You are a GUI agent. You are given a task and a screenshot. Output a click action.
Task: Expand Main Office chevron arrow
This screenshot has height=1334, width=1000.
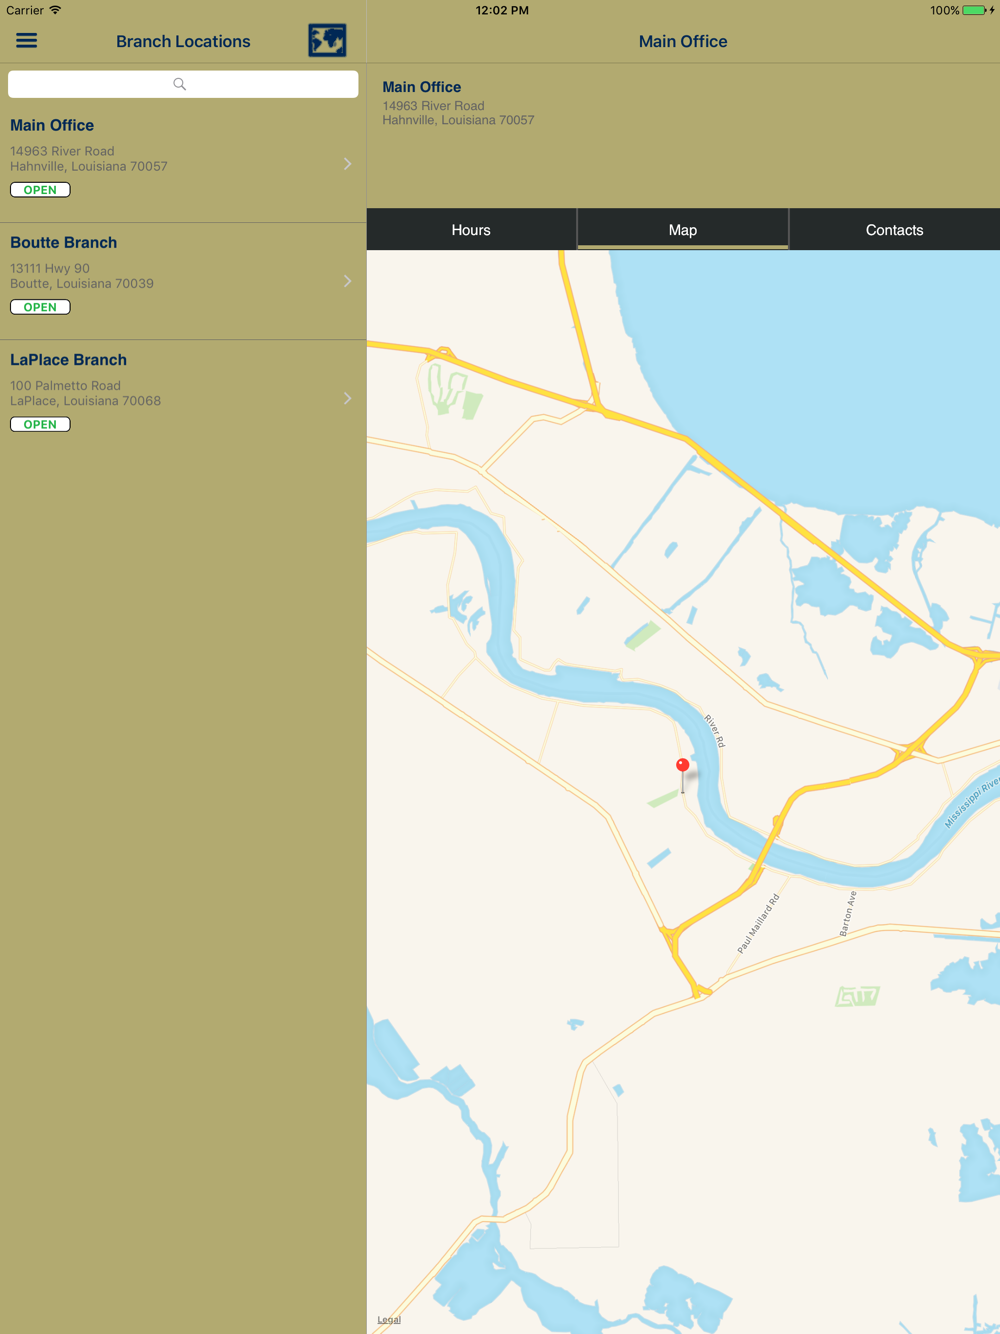click(x=347, y=164)
